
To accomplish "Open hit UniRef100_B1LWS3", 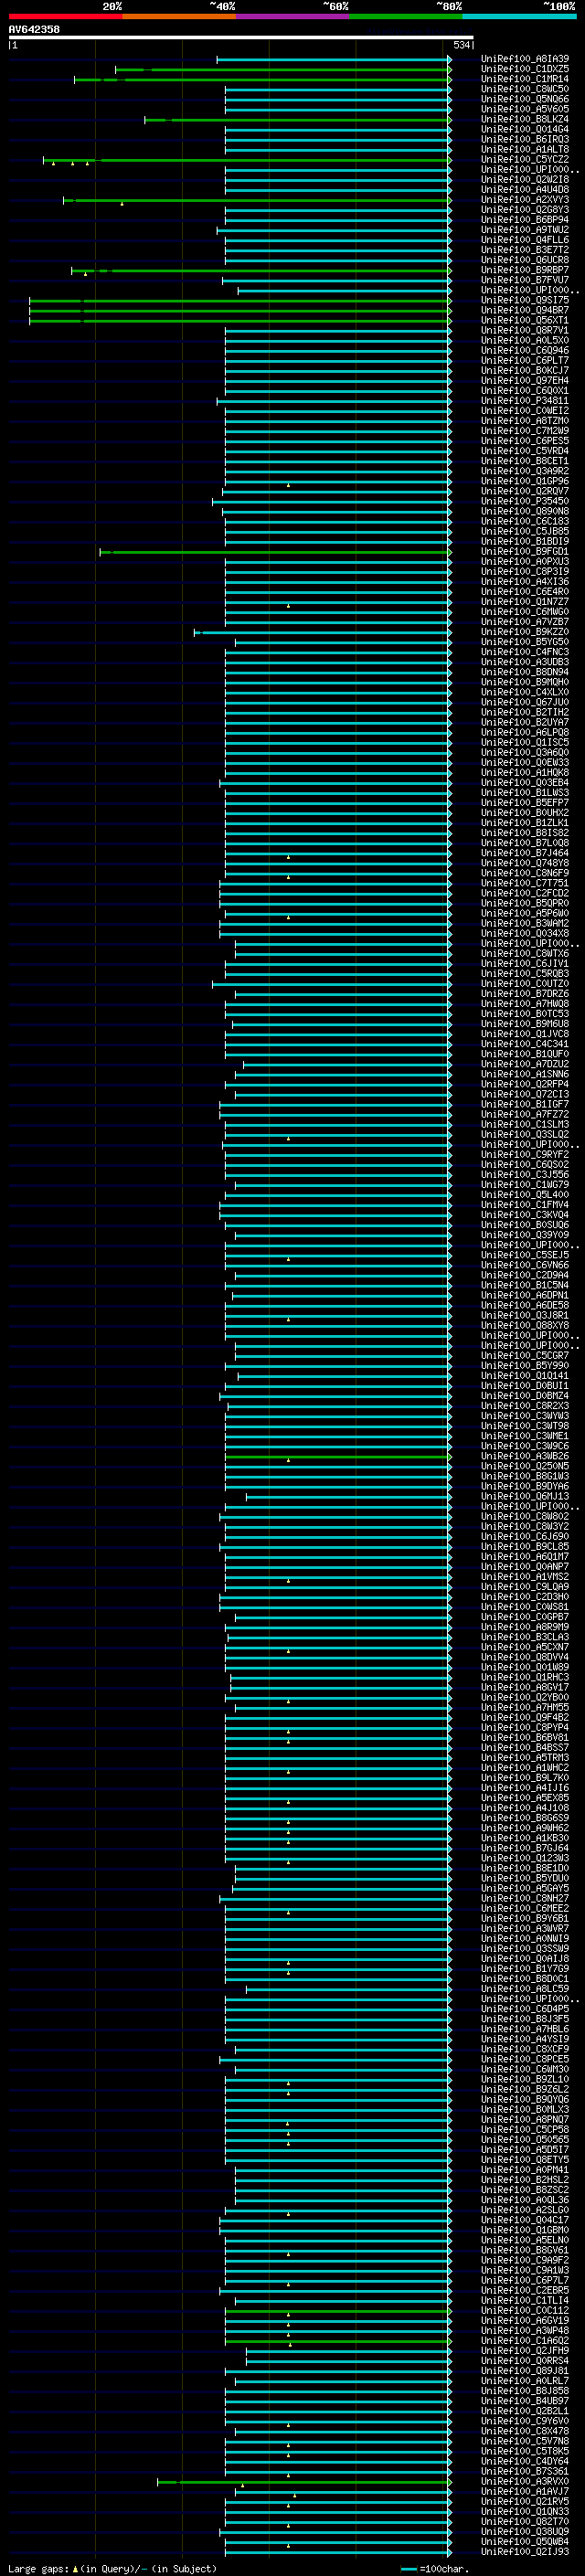I will point(525,793).
